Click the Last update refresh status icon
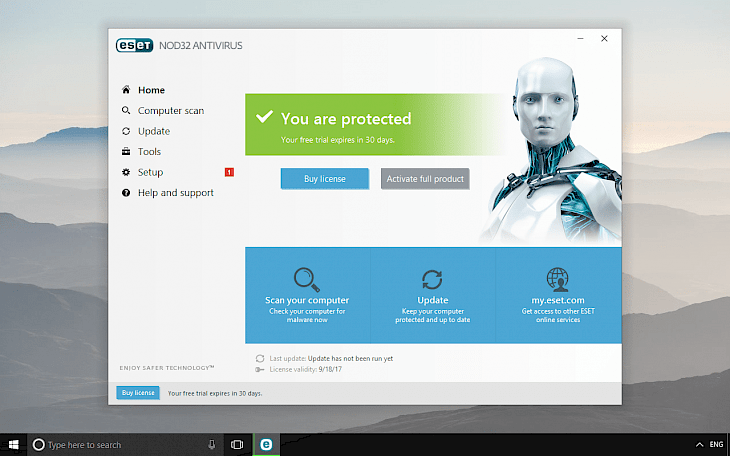 click(x=260, y=358)
